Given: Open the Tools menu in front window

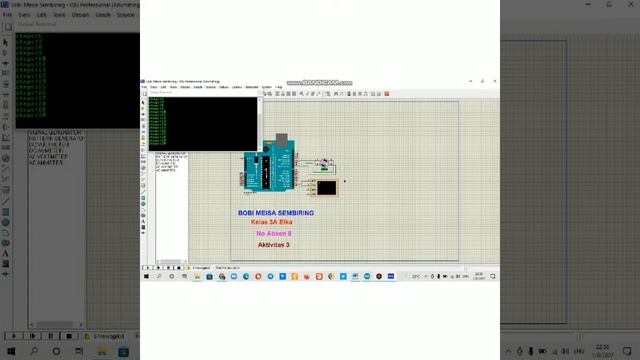Looking at the screenshot, I should click(173, 87).
